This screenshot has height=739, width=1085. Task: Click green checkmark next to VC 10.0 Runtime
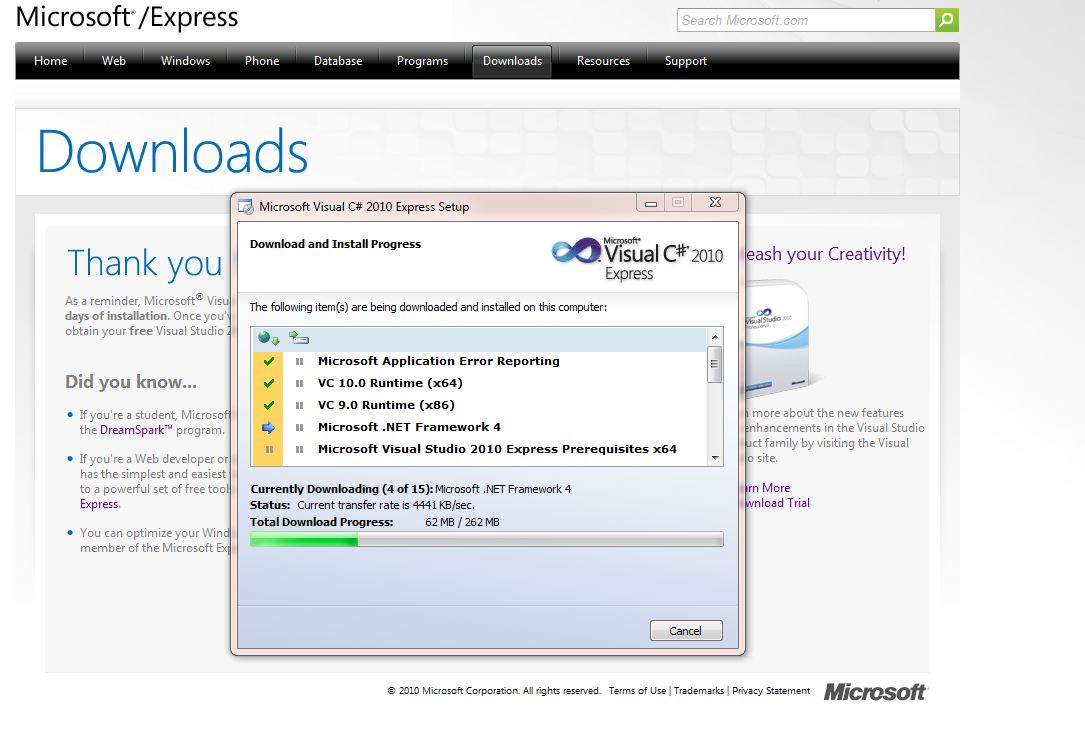coord(268,383)
